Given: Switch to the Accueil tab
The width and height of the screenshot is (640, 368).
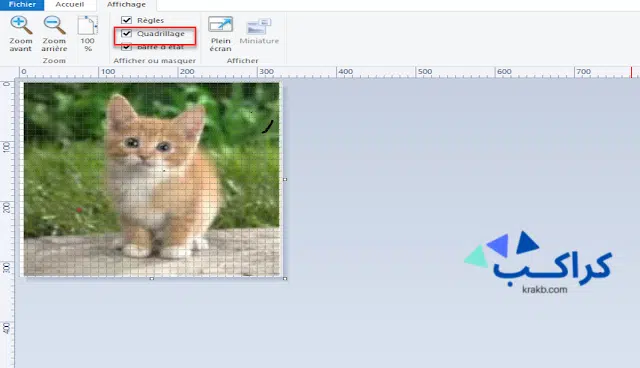Looking at the screenshot, I should click(x=70, y=4).
